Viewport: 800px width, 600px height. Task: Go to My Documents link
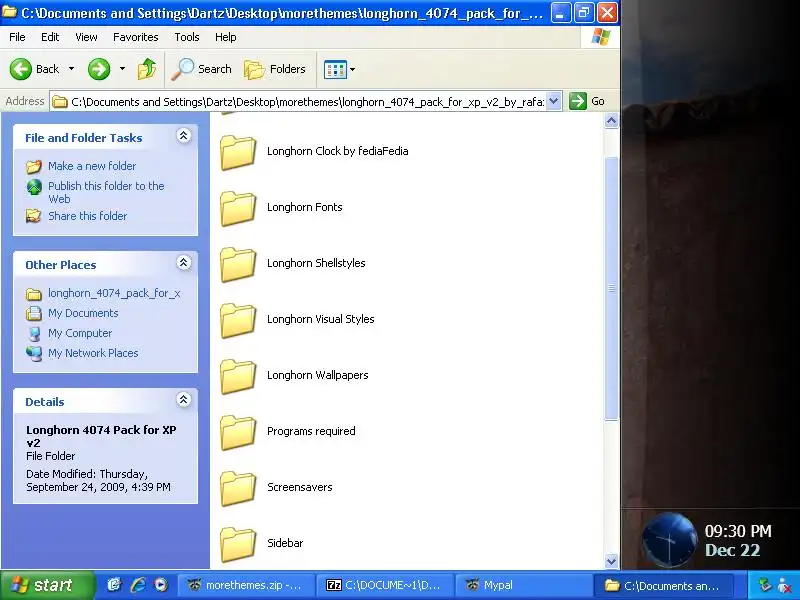click(x=83, y=313)
